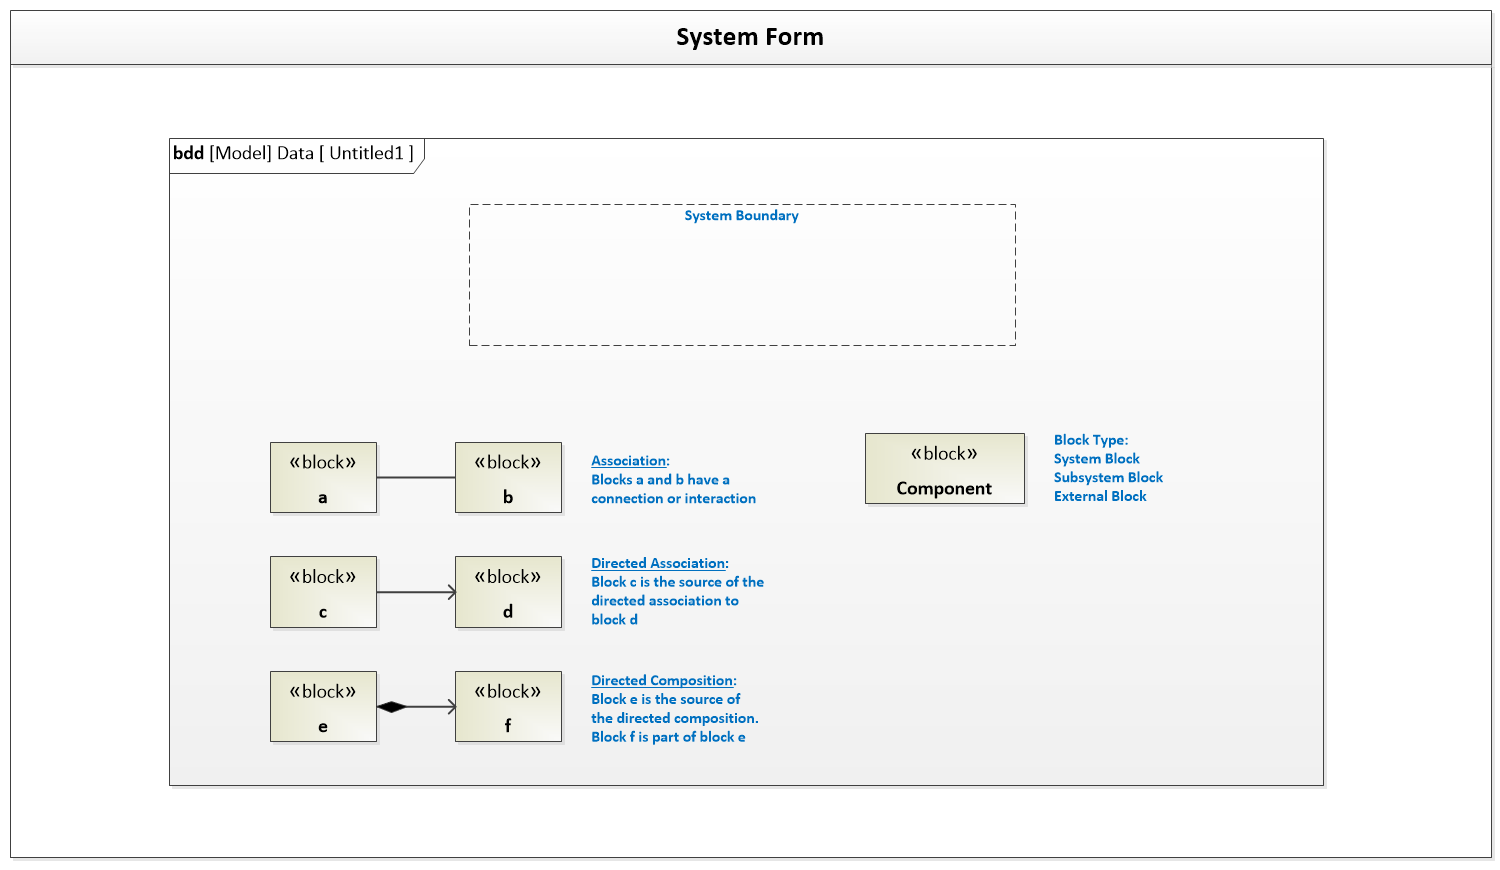The height and width of the screenshot is (870, 1500).
Task: Click the Subsystem Block text
Action: [x=1108, y=478]
